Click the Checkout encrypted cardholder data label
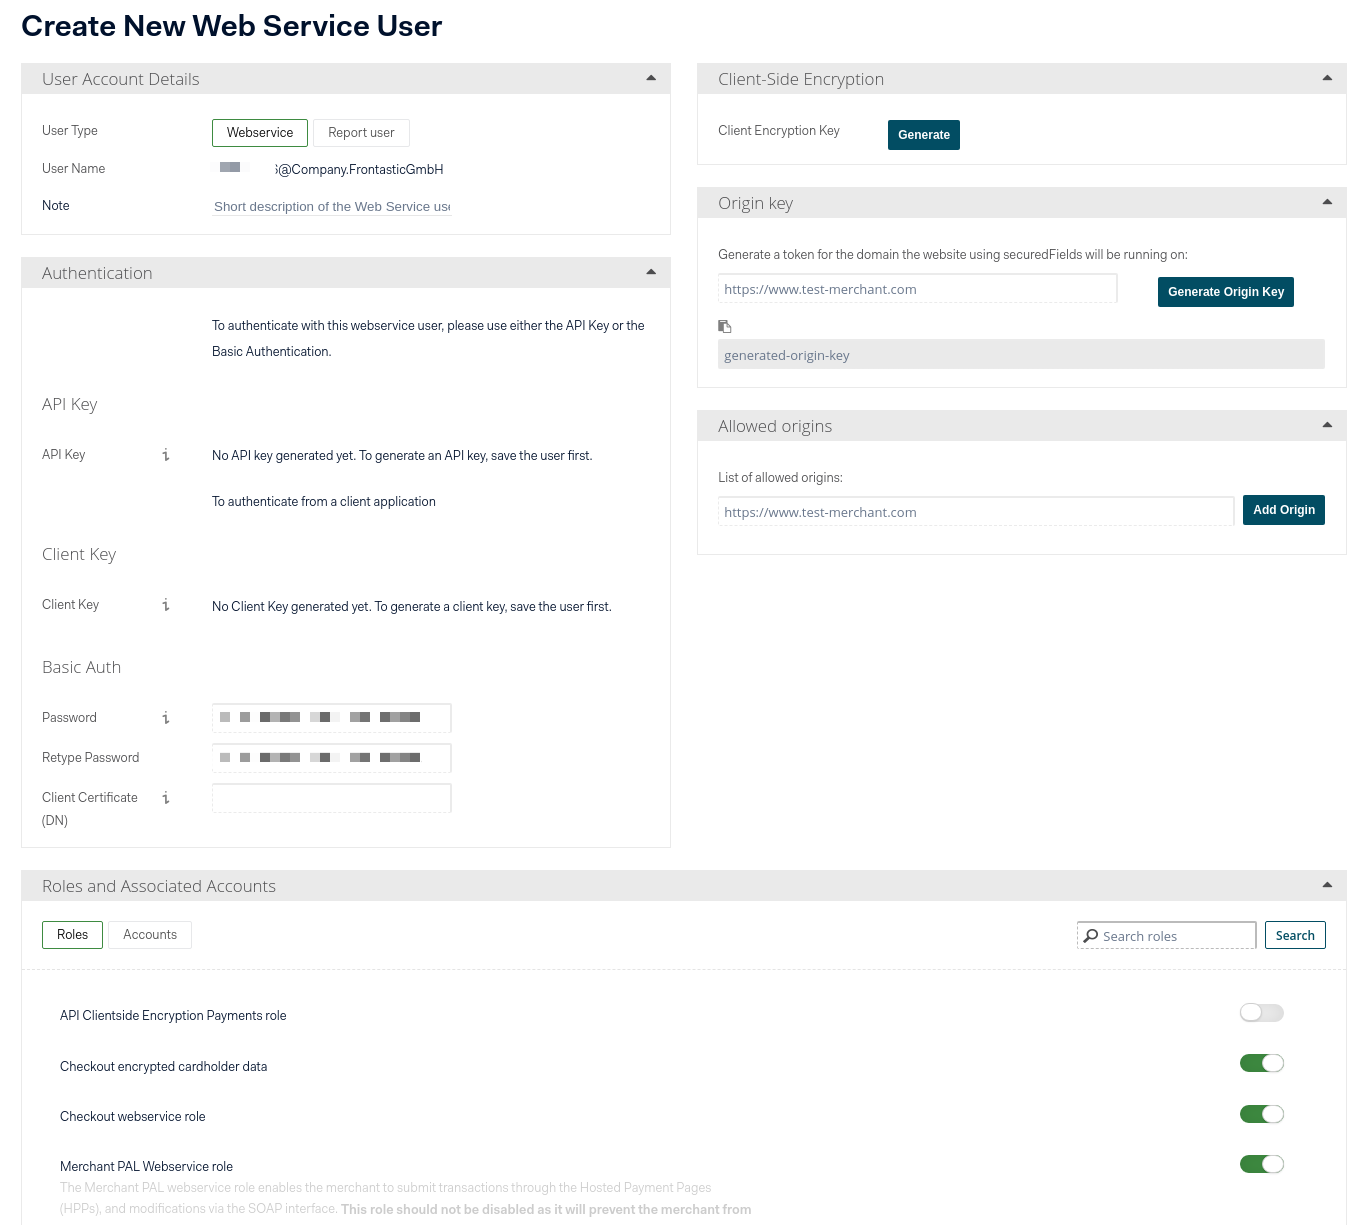The image size is (1356, 1225). coord(163,1066)
